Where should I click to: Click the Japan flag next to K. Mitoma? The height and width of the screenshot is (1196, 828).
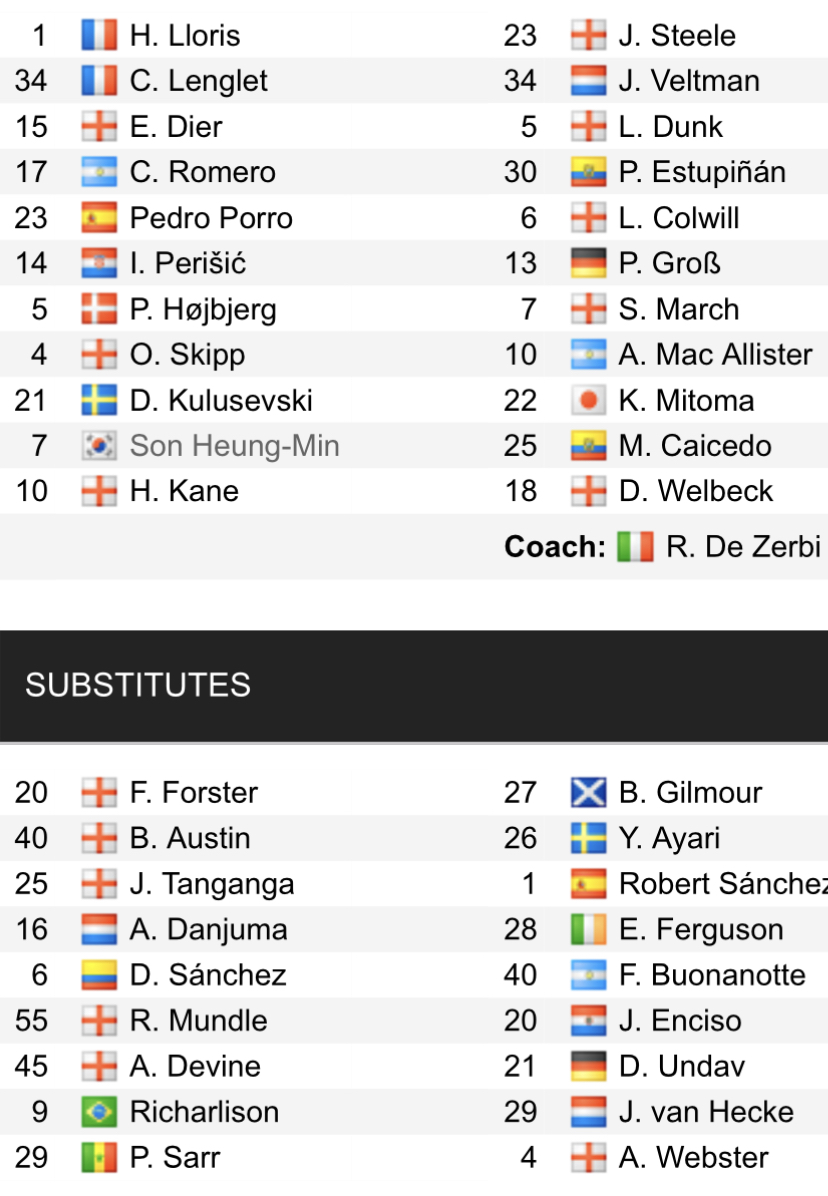click(588, 401)
